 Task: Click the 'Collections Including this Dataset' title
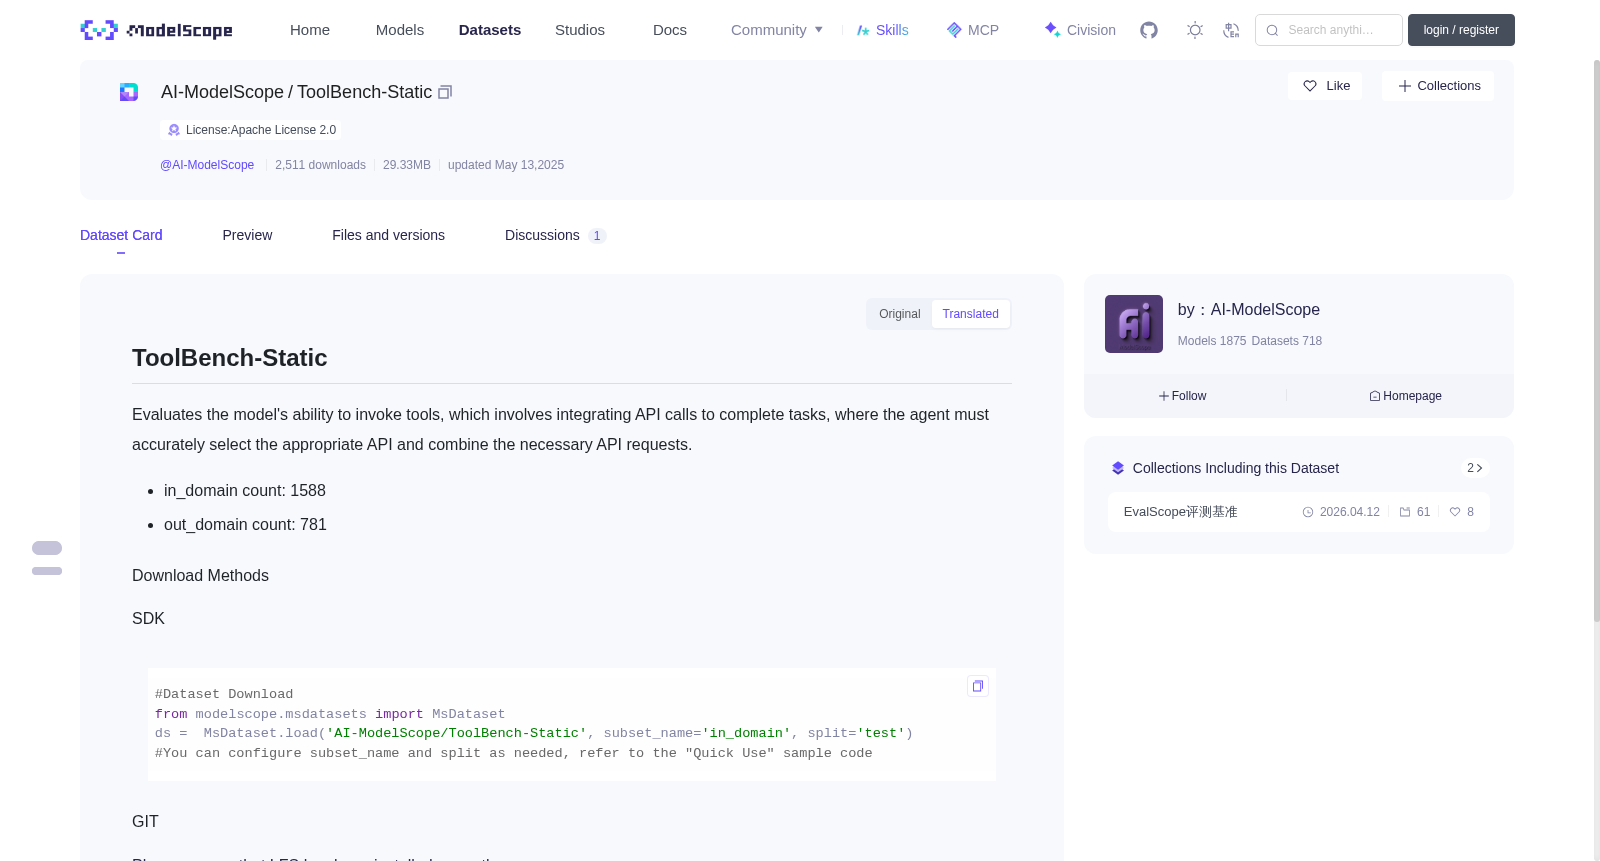tap(1236, 468)
